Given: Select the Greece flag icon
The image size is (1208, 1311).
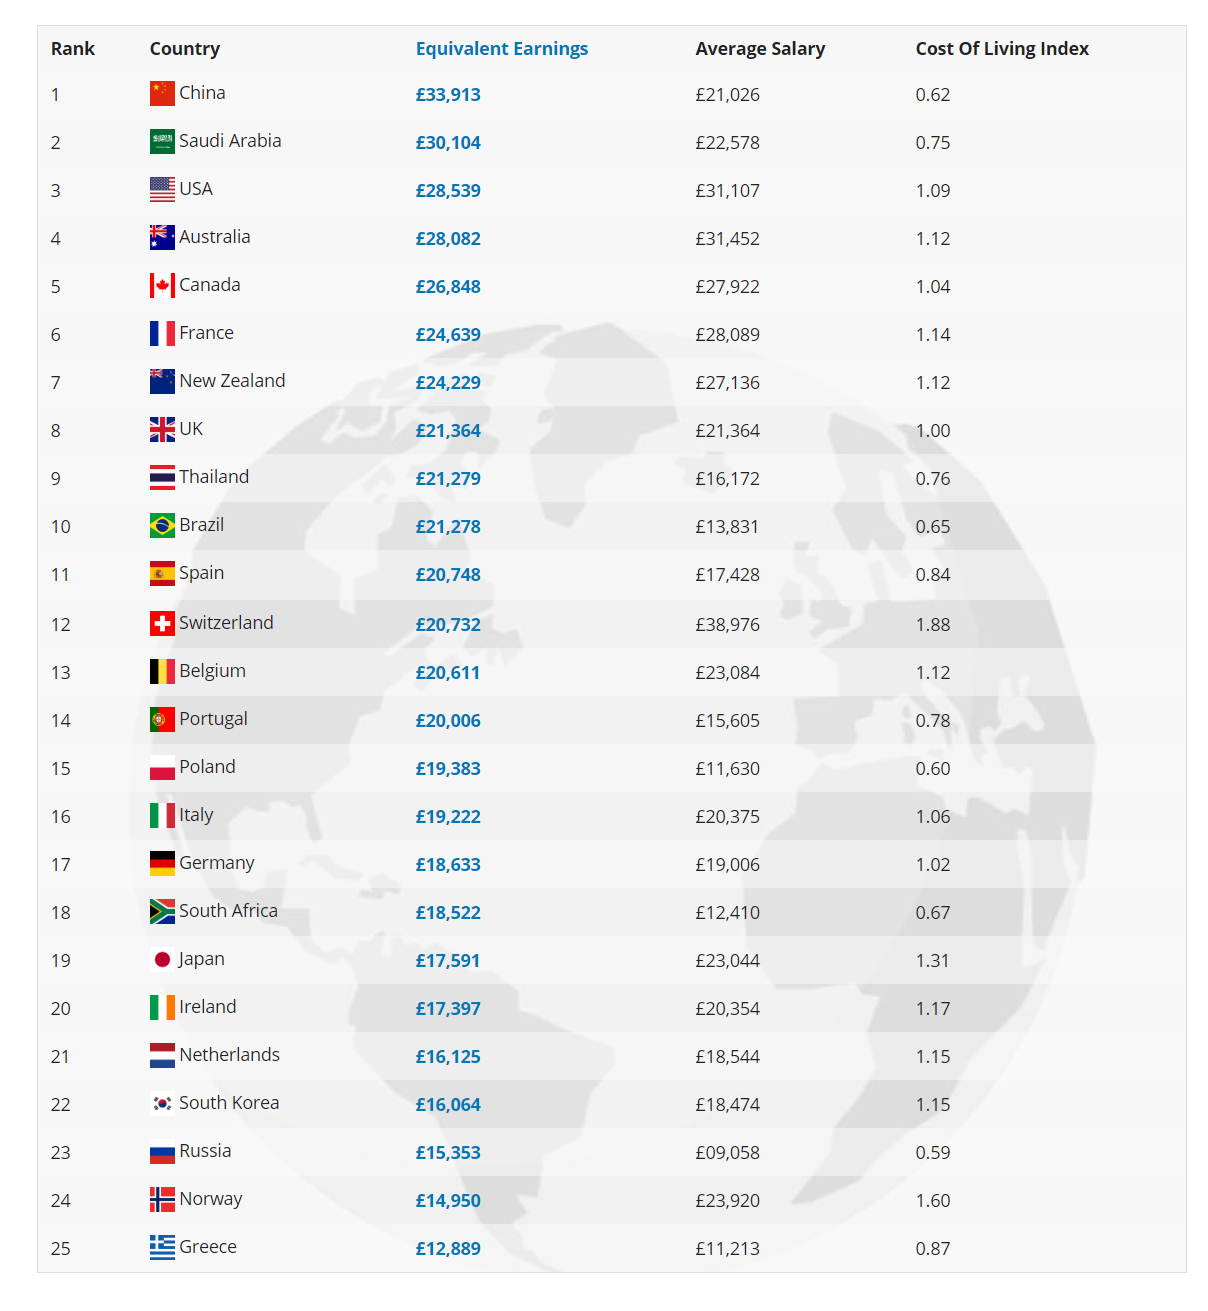Looking at the screenshot, I should [x=162, y=1248].
